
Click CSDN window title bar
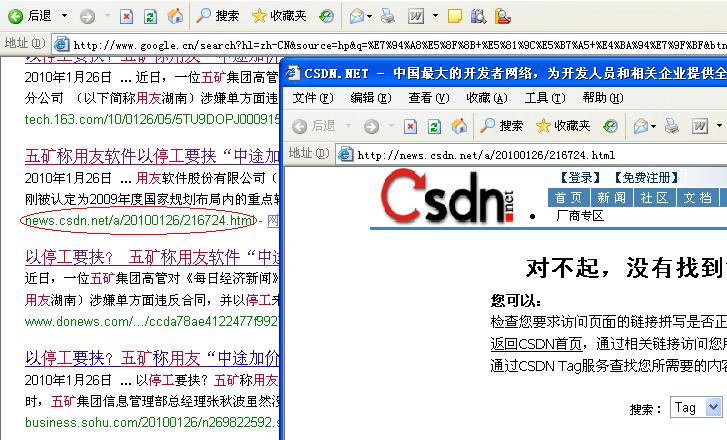[x=505, y=73]
